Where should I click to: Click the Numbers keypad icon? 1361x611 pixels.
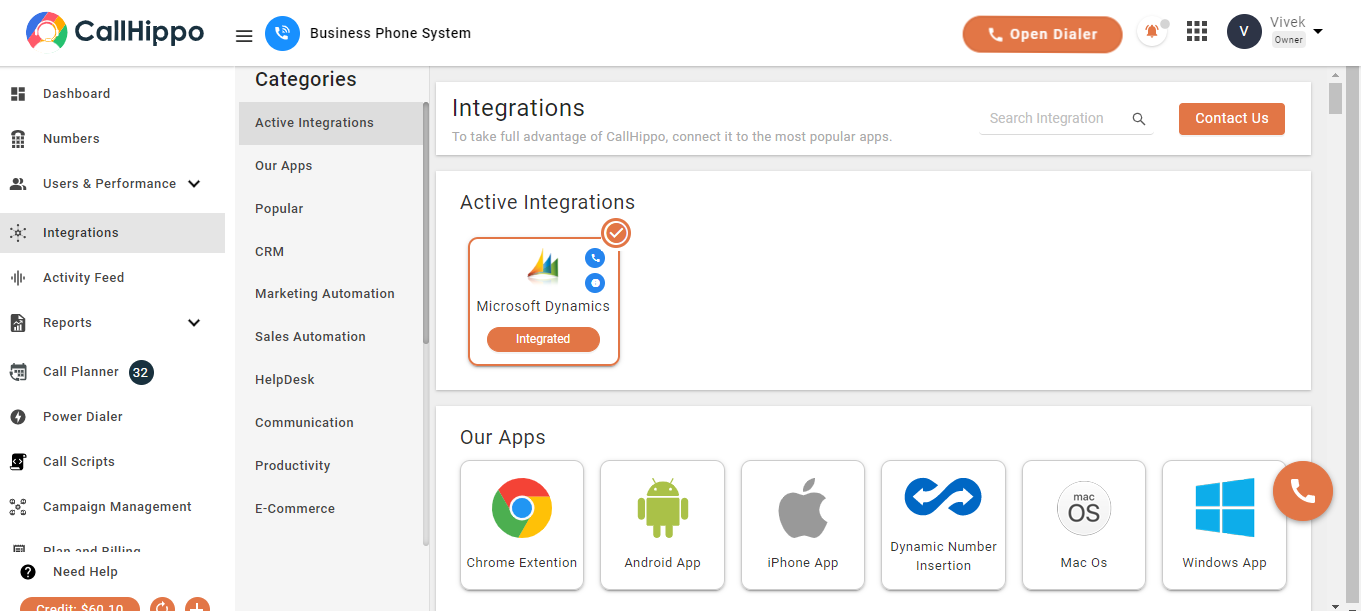click(x=18, y=139)
